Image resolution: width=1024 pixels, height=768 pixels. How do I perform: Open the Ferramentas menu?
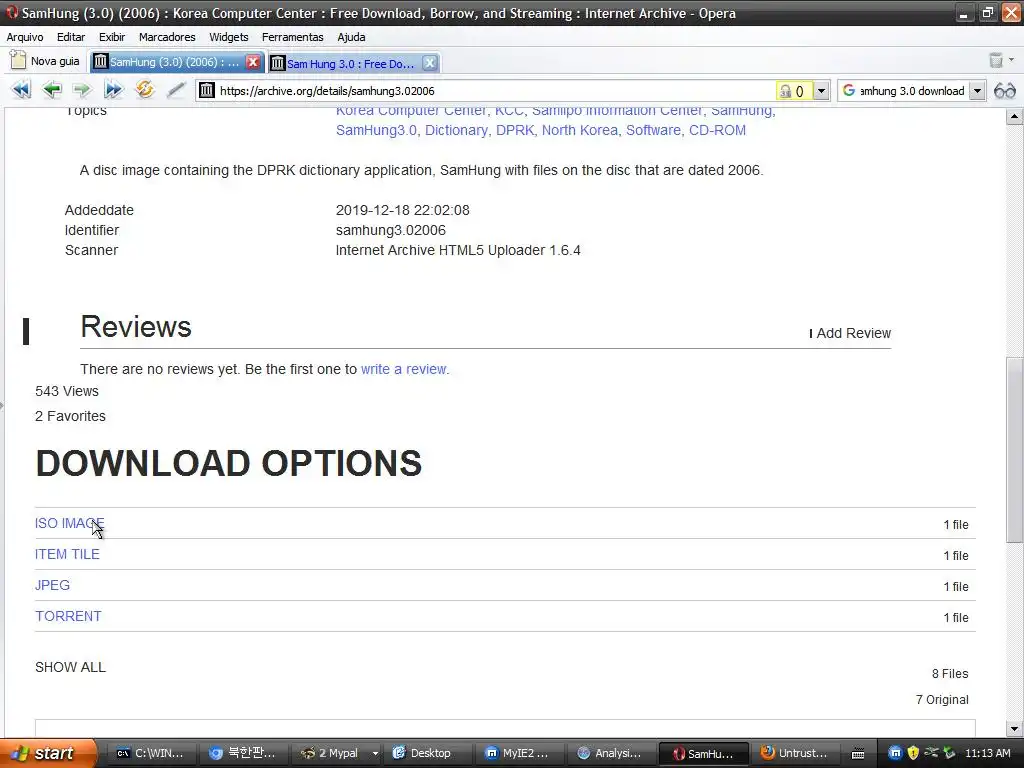pos(293,37)
